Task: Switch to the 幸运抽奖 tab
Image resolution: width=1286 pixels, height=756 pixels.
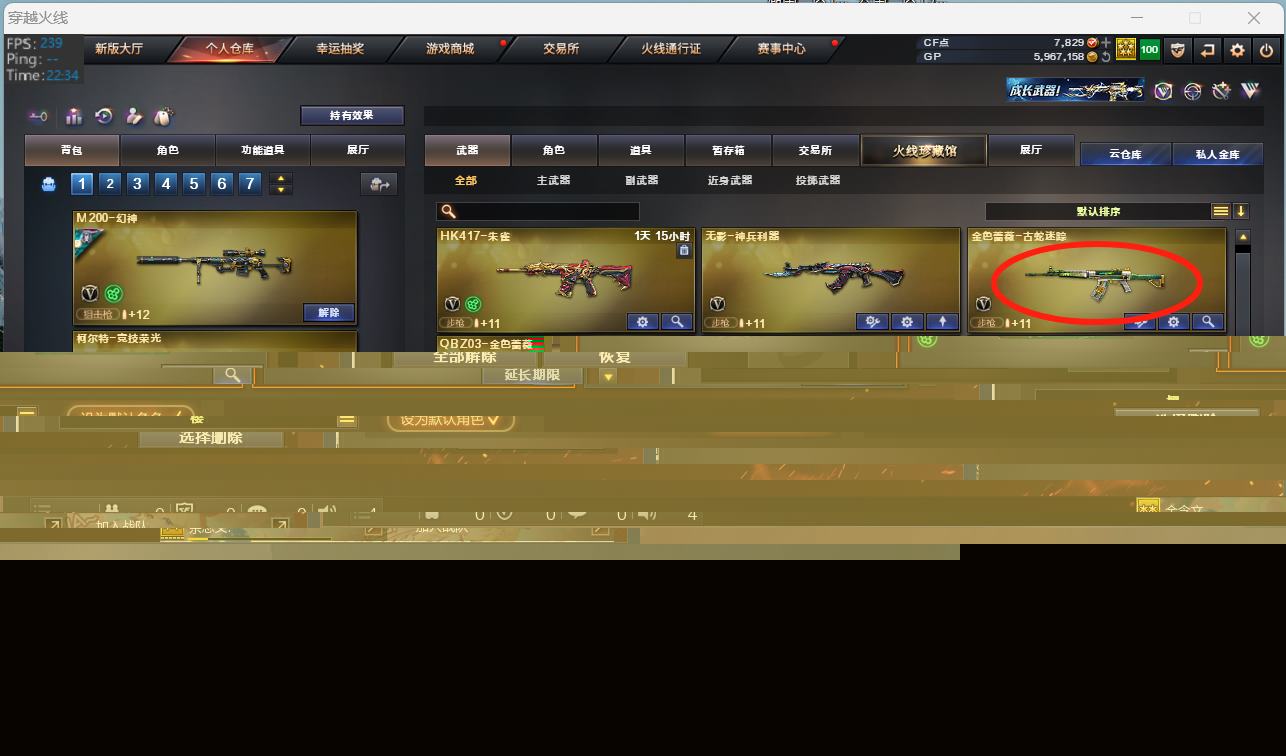Action: click(x=340, y=48)
